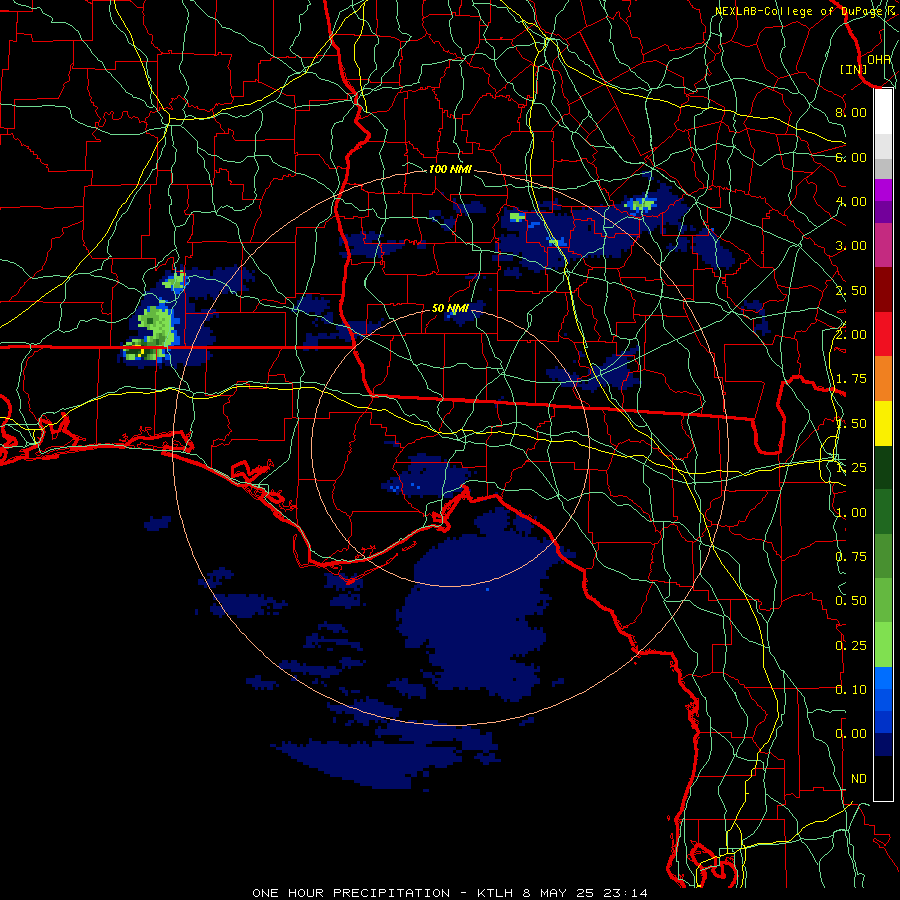The image size is (900, 900).
Task: Pick the white legend swatch at top
Action: (x=883, y=112)
